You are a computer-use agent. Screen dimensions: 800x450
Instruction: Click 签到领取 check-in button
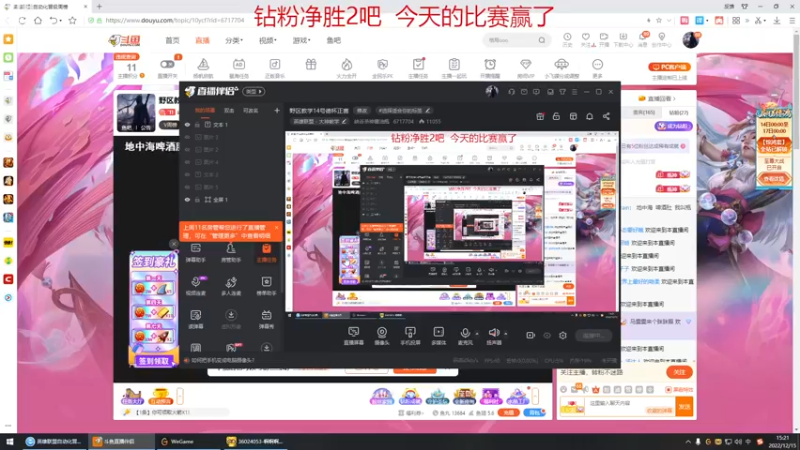pyautogui.click(x=154, y=361)
